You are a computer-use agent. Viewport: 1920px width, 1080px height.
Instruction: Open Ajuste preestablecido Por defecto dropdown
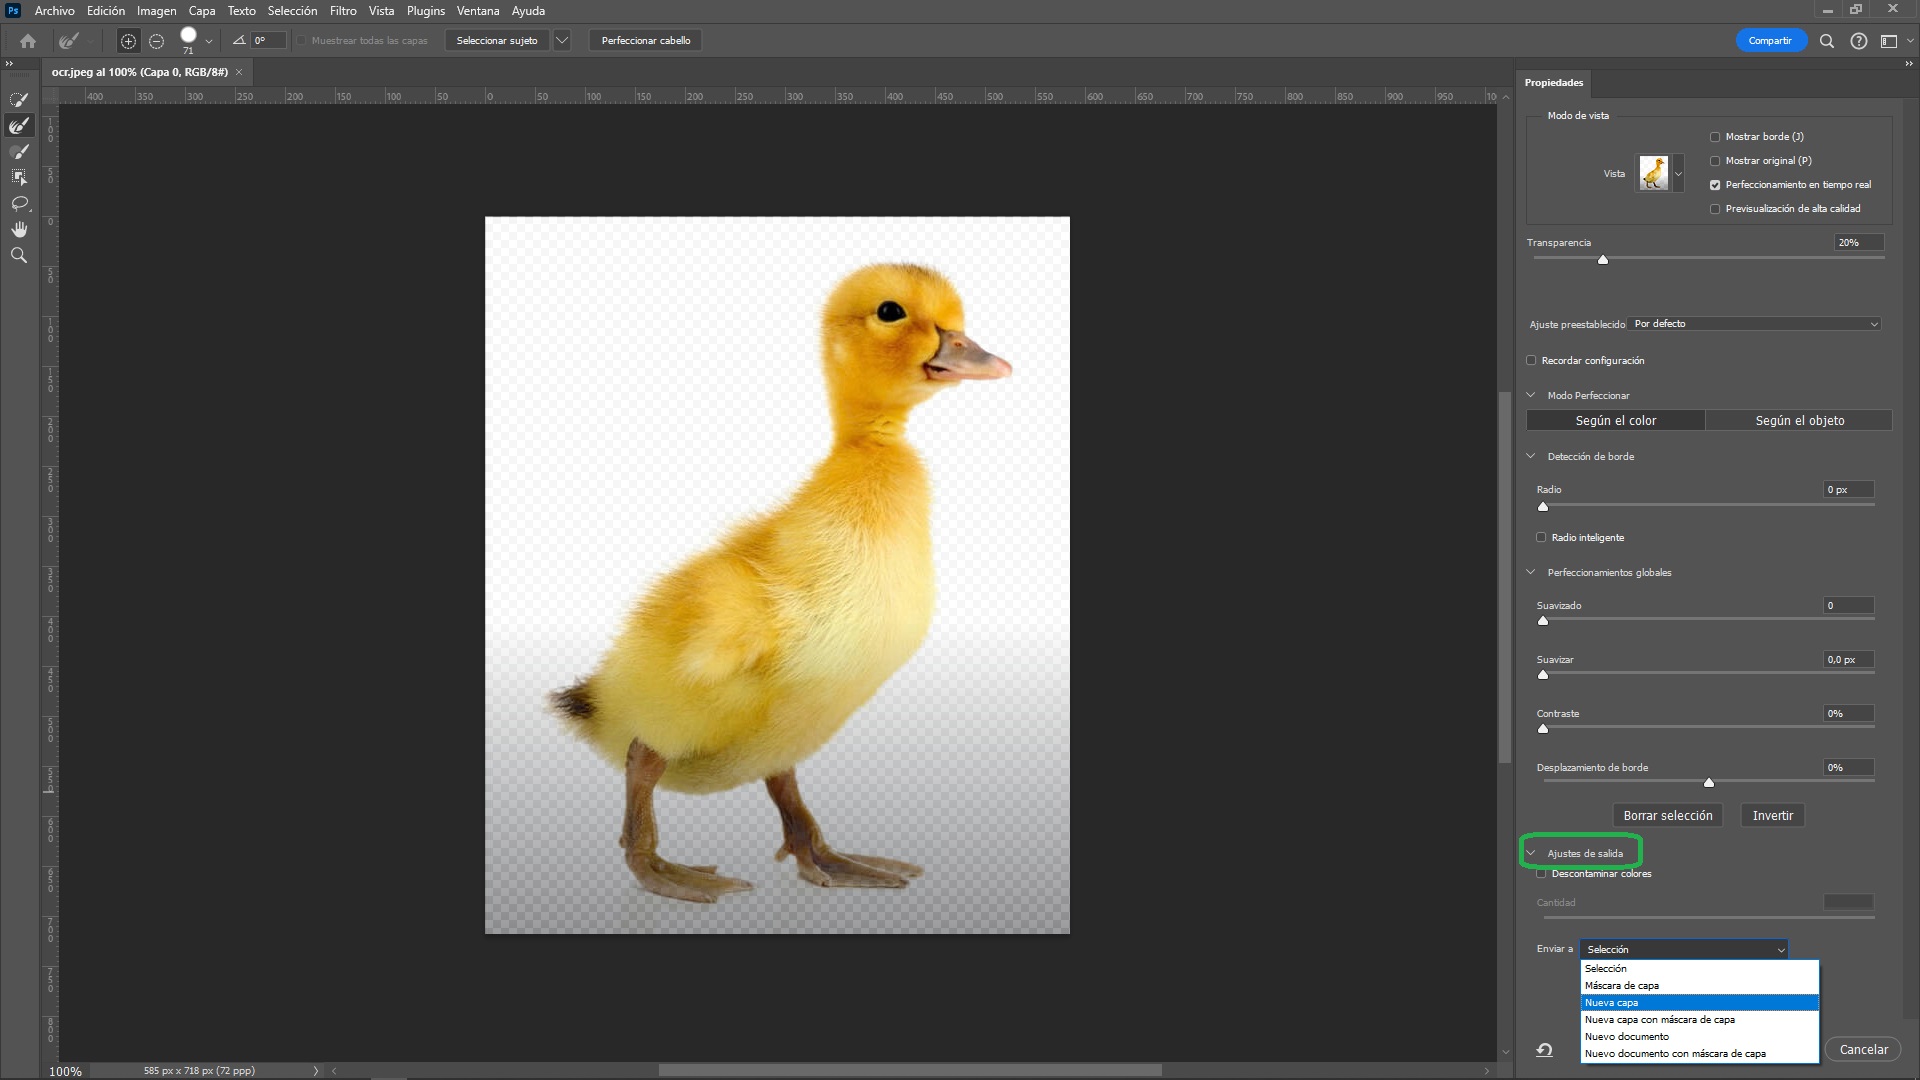(1756, 324)
